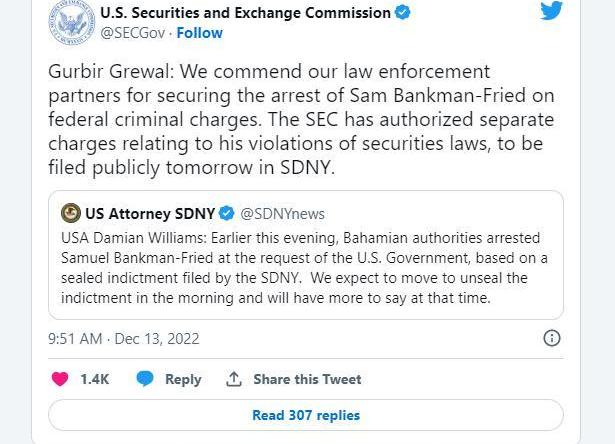Screen dimensions: 615x444
Task: Click the SEC verified badge checkmark
Action: point(403,13)
